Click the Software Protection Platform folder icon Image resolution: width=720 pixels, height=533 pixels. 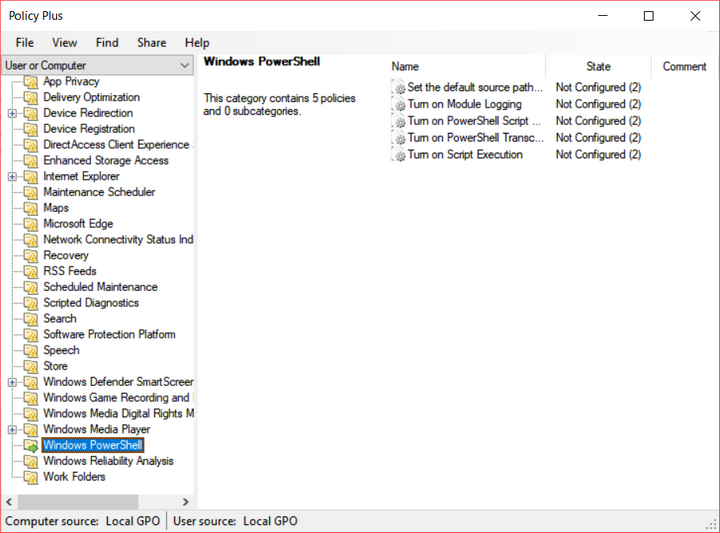[x=31, y=335]
